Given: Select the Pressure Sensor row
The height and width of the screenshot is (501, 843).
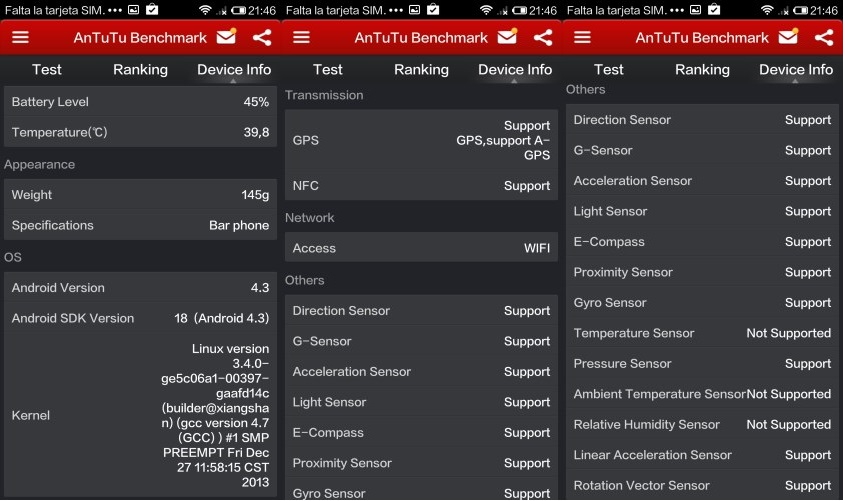Looking at the screenshot, I should coord(702,364).
